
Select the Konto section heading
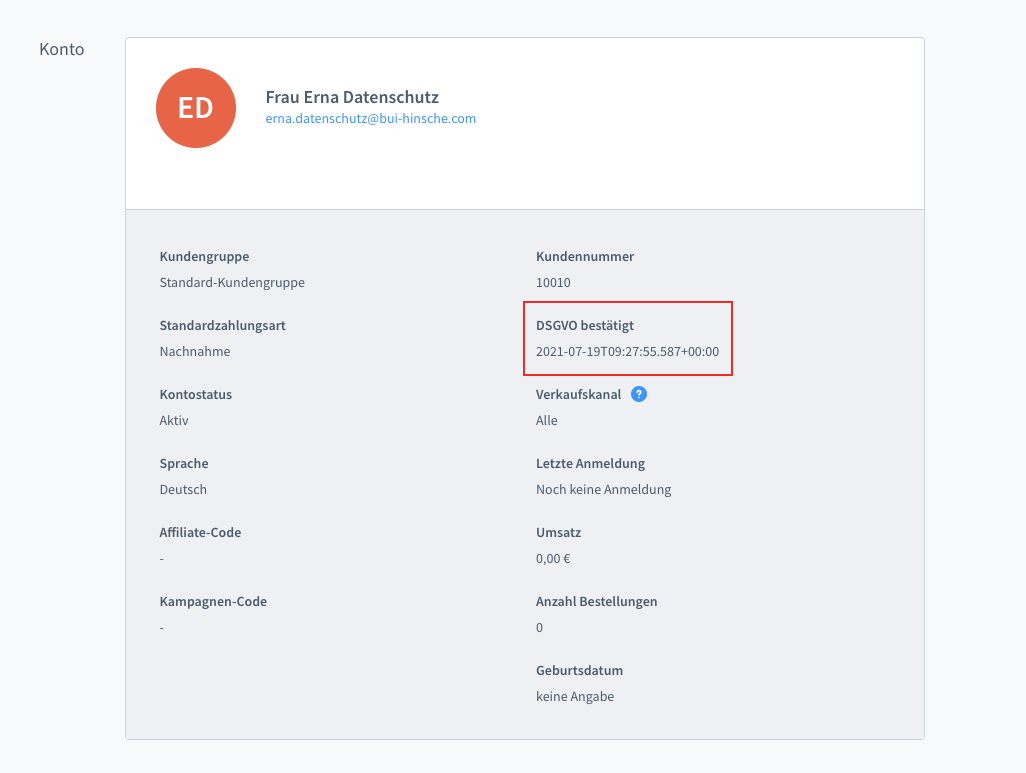(x=62, y=49)
